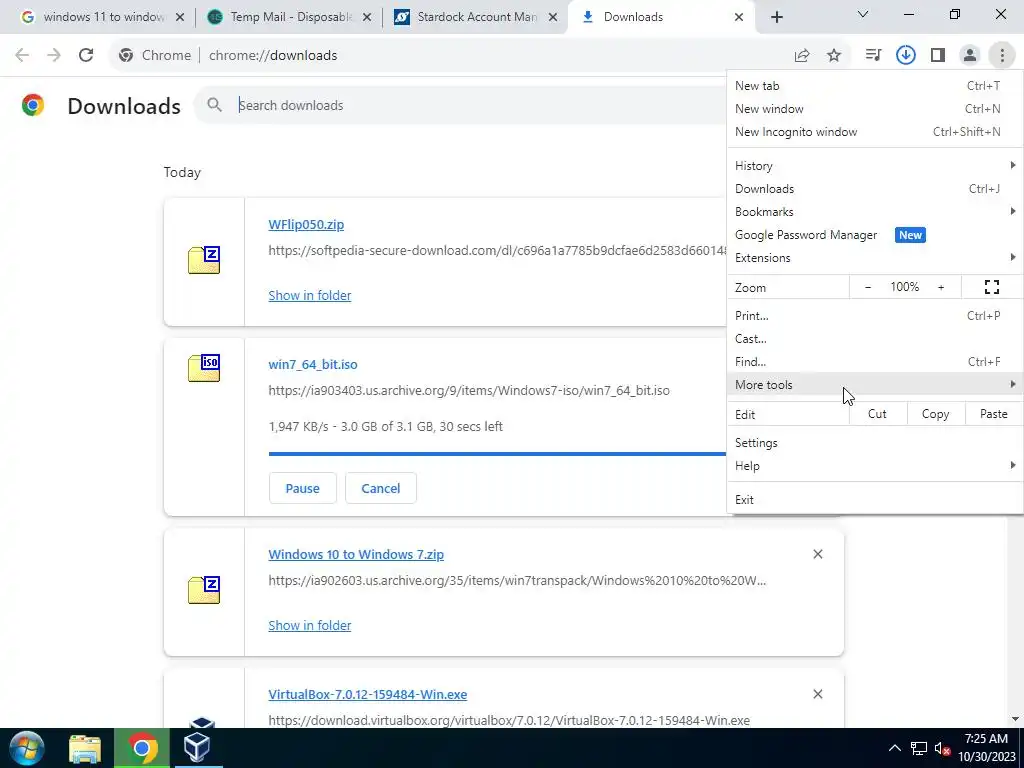Click the forward navigation arrow
The image size is (1024, 768).
point(54,55)
